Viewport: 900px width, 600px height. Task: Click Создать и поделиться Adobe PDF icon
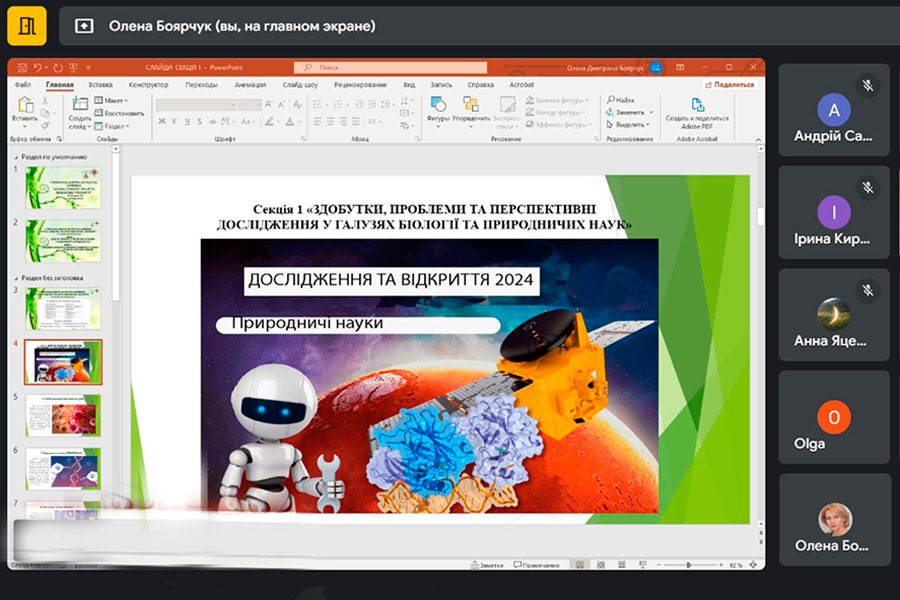(697, 105)
